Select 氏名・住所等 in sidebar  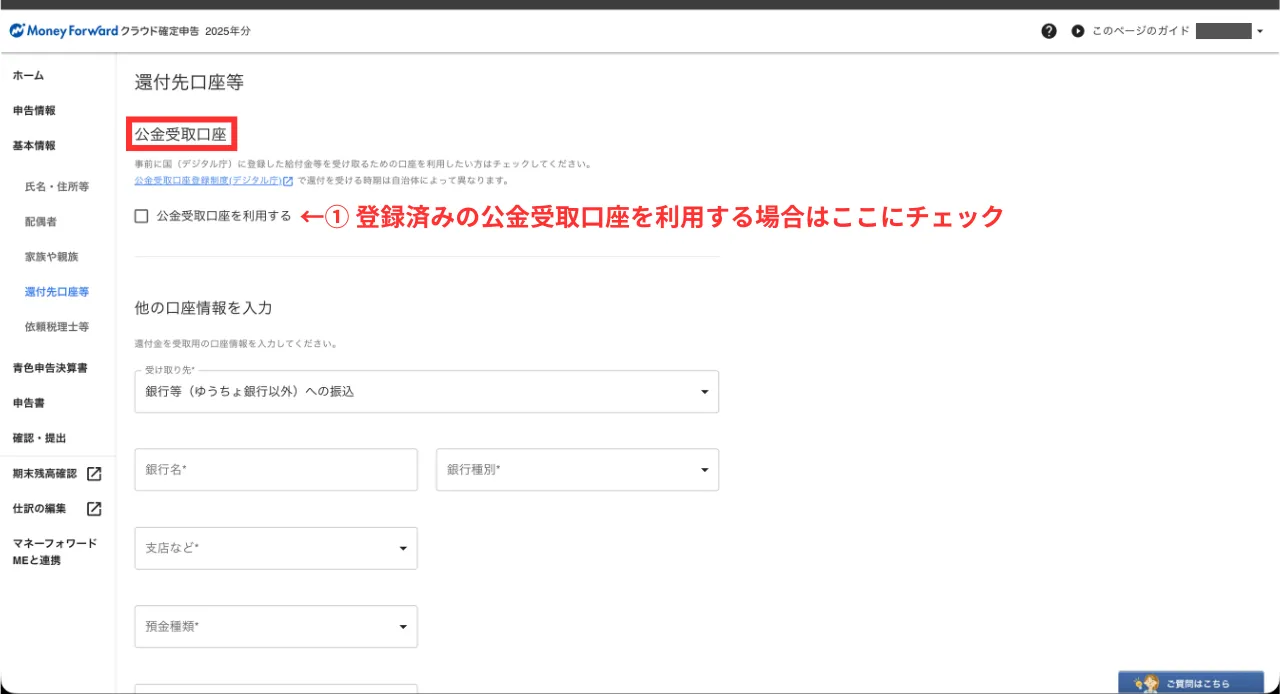tap(57, 187)
